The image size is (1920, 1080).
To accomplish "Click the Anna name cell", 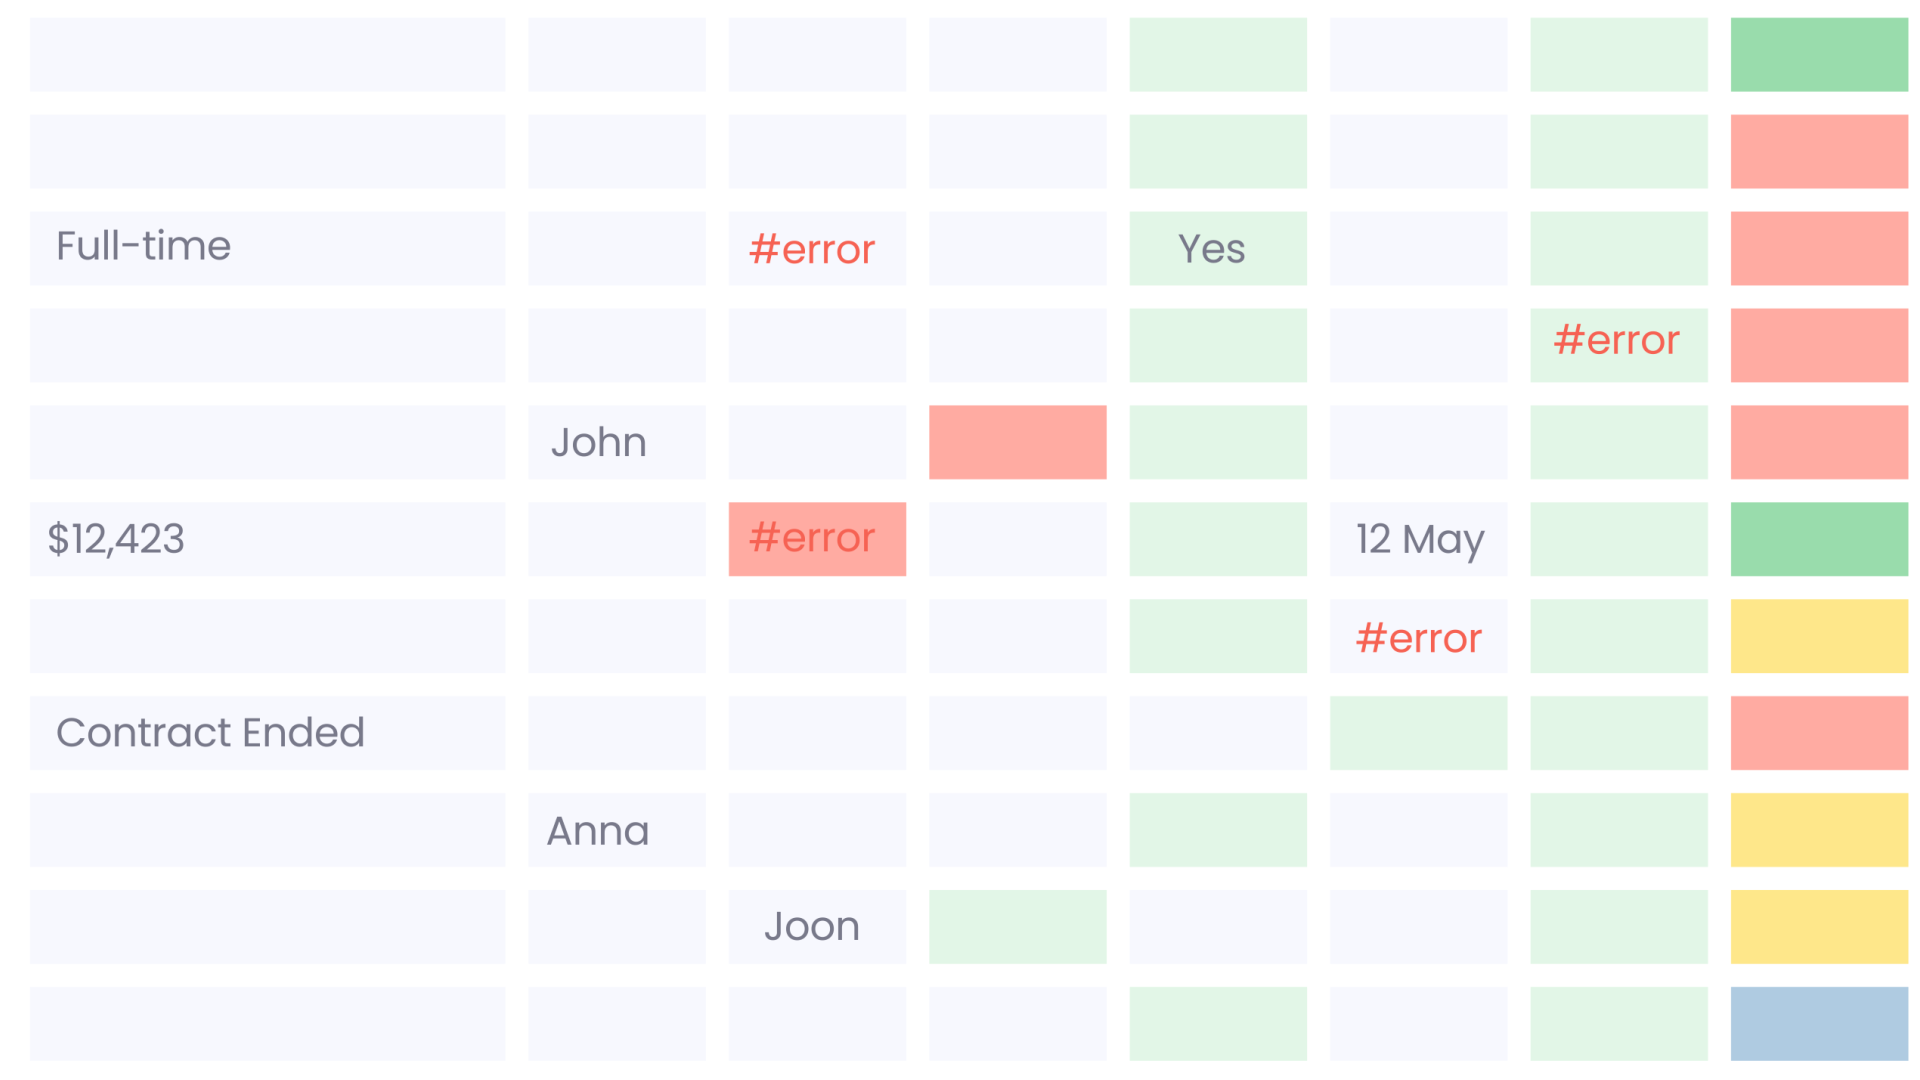I will [x=617, y=830].
